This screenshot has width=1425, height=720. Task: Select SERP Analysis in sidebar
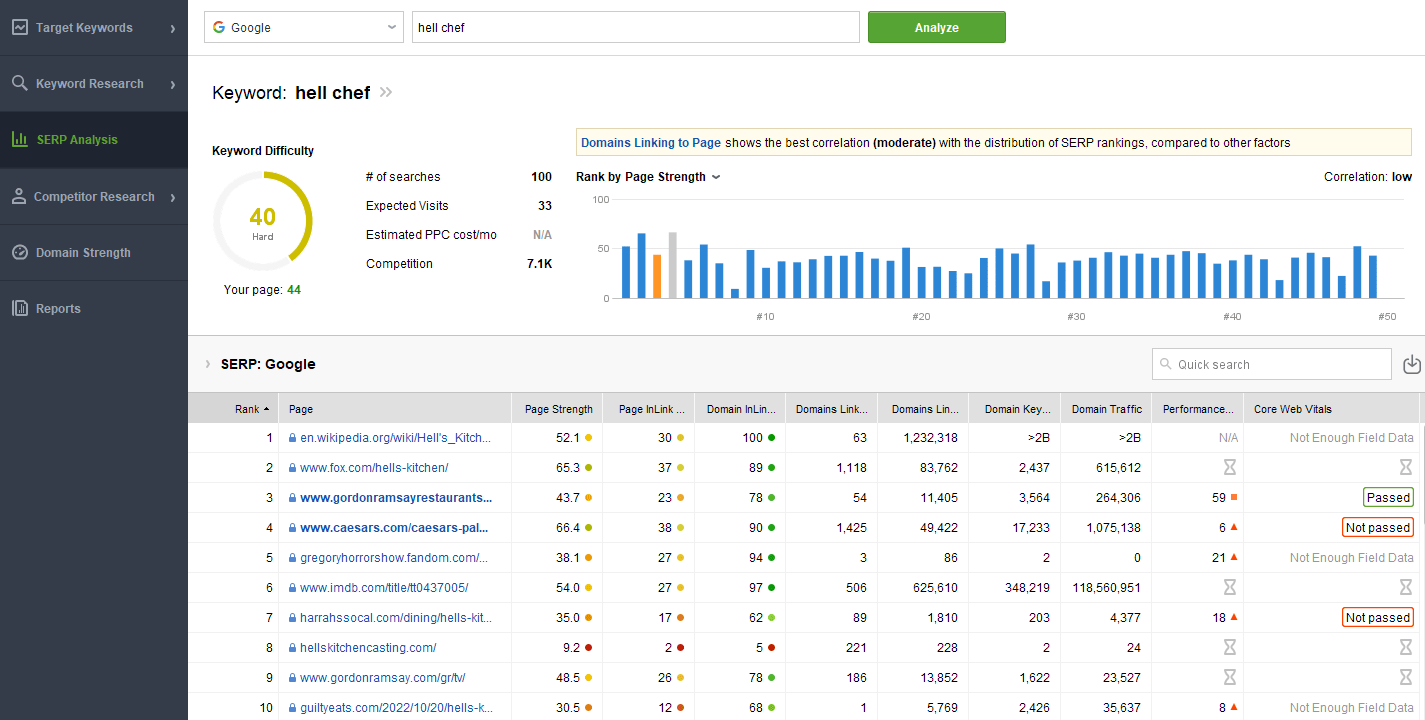94,140
